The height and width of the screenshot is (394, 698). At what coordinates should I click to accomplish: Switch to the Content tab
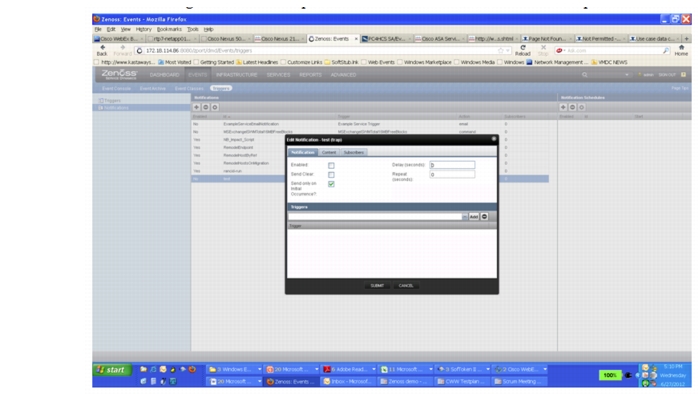(329, 152)
